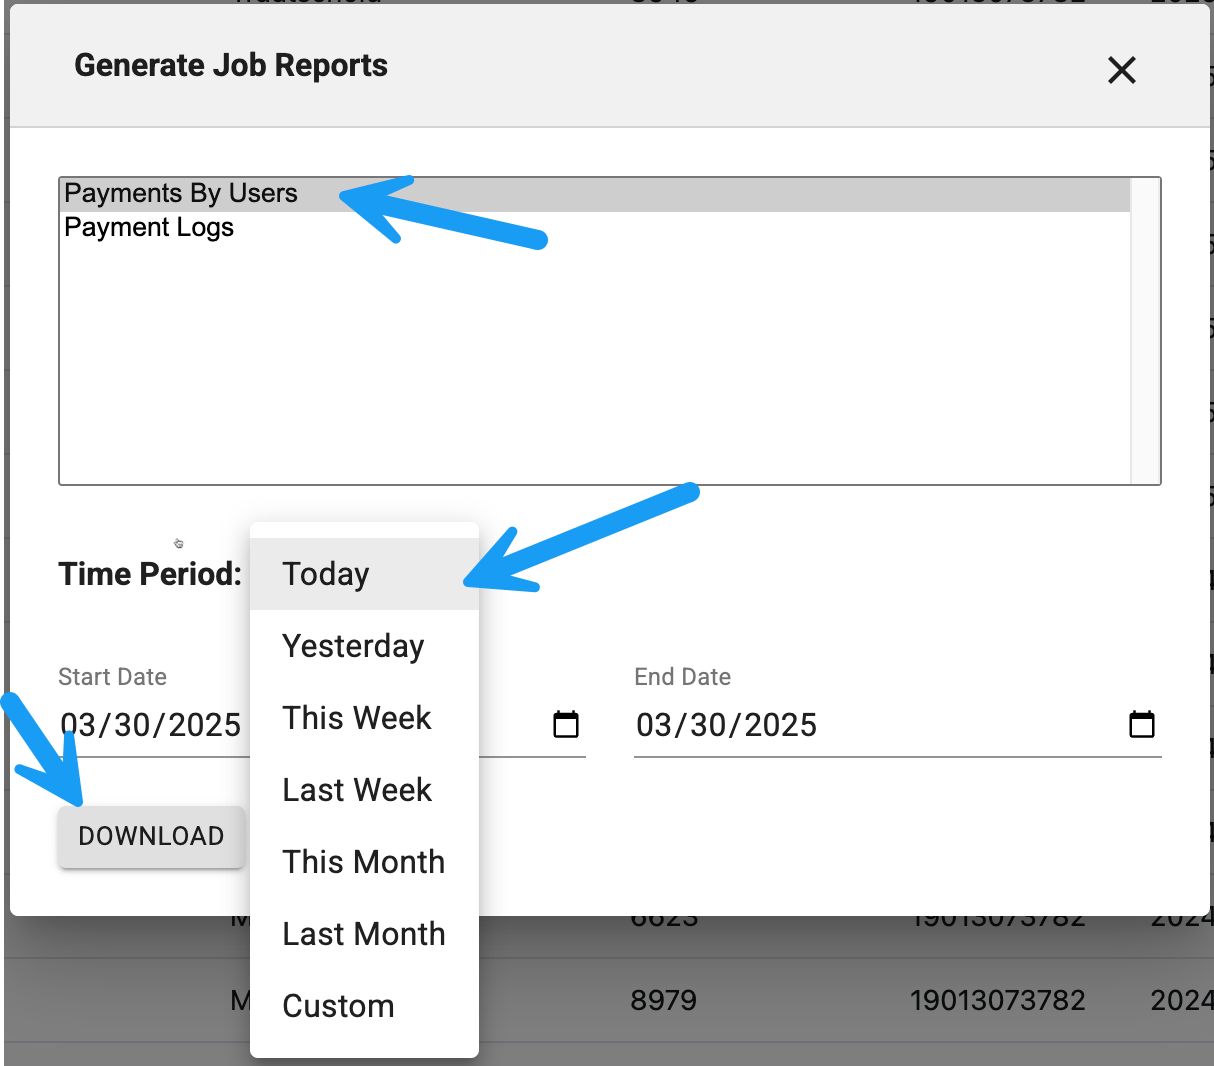The width and height of the screenshot is (1214, 1066).
Task: Choose Custom time period option
Action: click(338, 1006)
